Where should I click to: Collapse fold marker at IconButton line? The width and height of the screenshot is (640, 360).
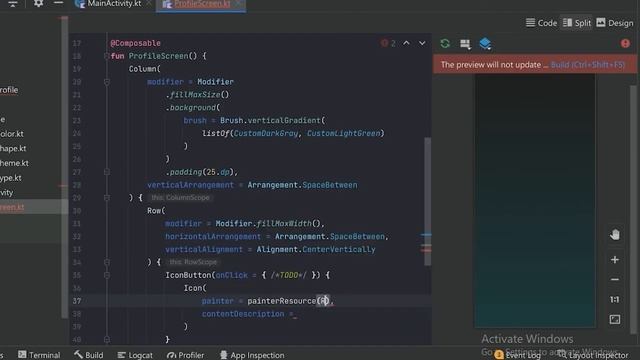tap(107, 276)
